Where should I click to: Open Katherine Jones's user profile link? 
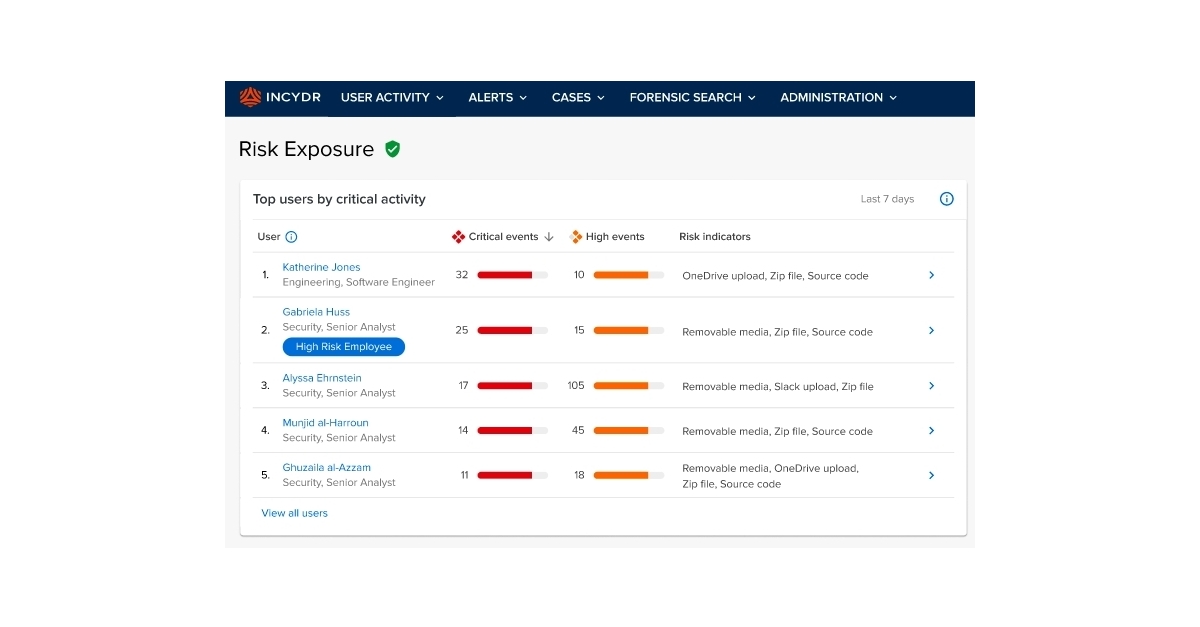tap(321, 267)
